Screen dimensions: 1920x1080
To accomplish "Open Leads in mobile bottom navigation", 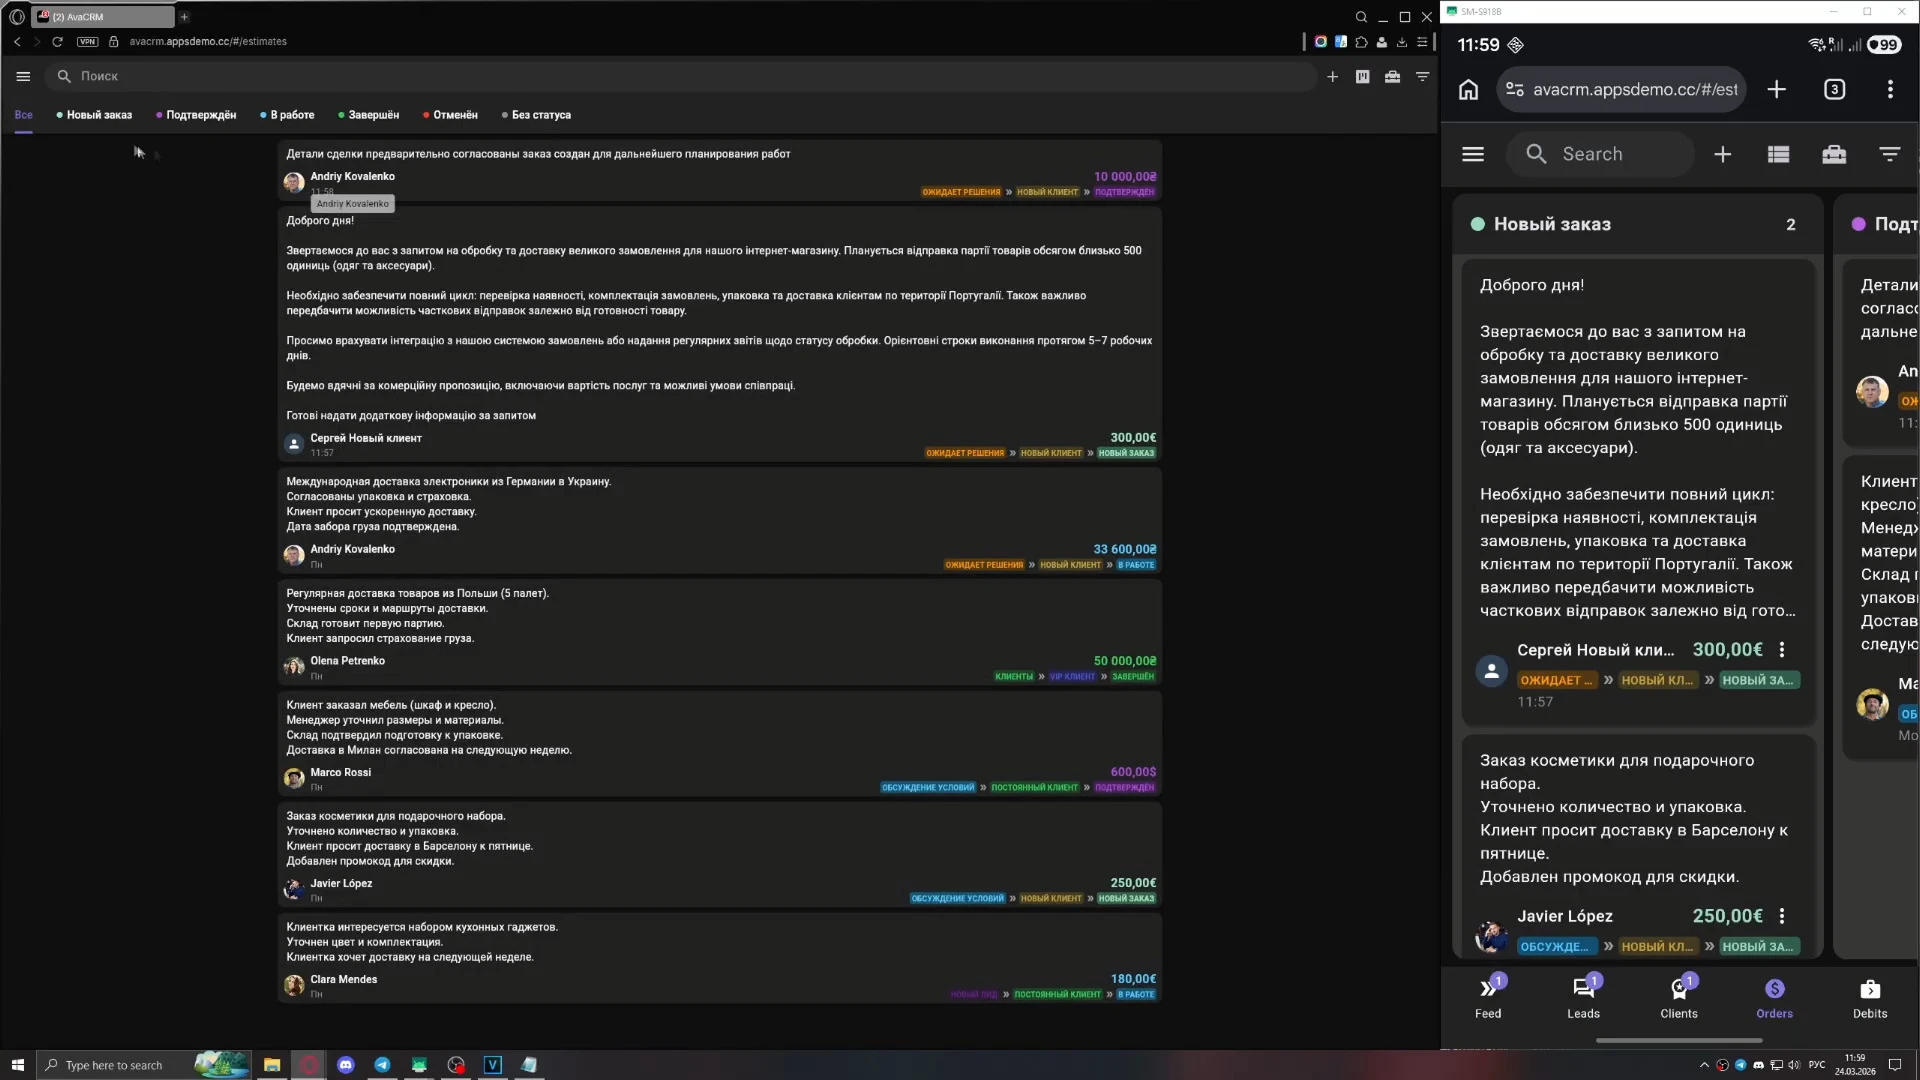I will click(x=1583, y=997).
